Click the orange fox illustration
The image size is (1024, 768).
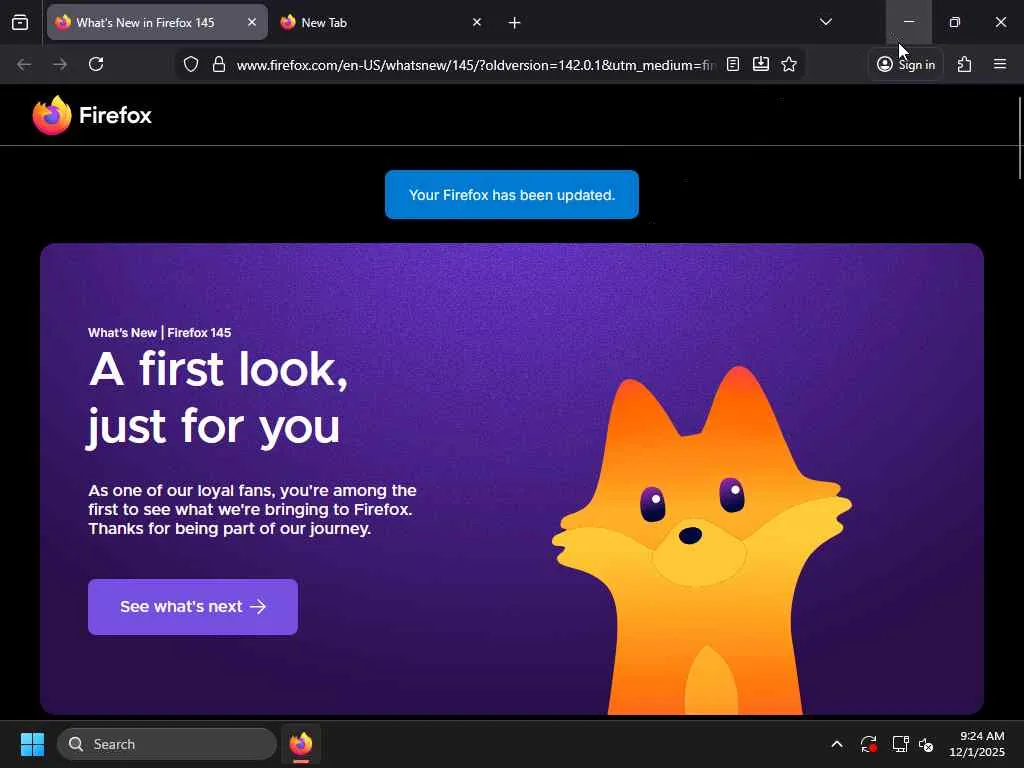pos(702,541)
